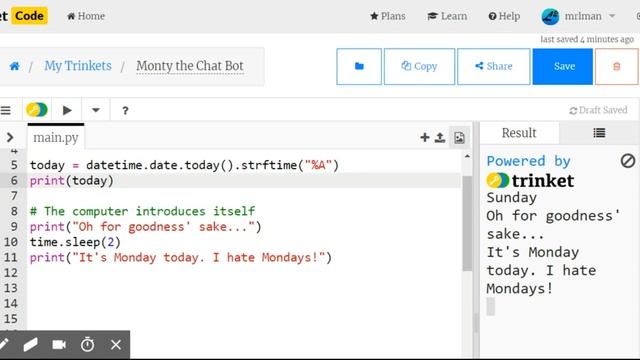The height and width of the screenshot is (360, 640).
Task: Click the trinket Code logo
Action: click(x=24, y=16)
